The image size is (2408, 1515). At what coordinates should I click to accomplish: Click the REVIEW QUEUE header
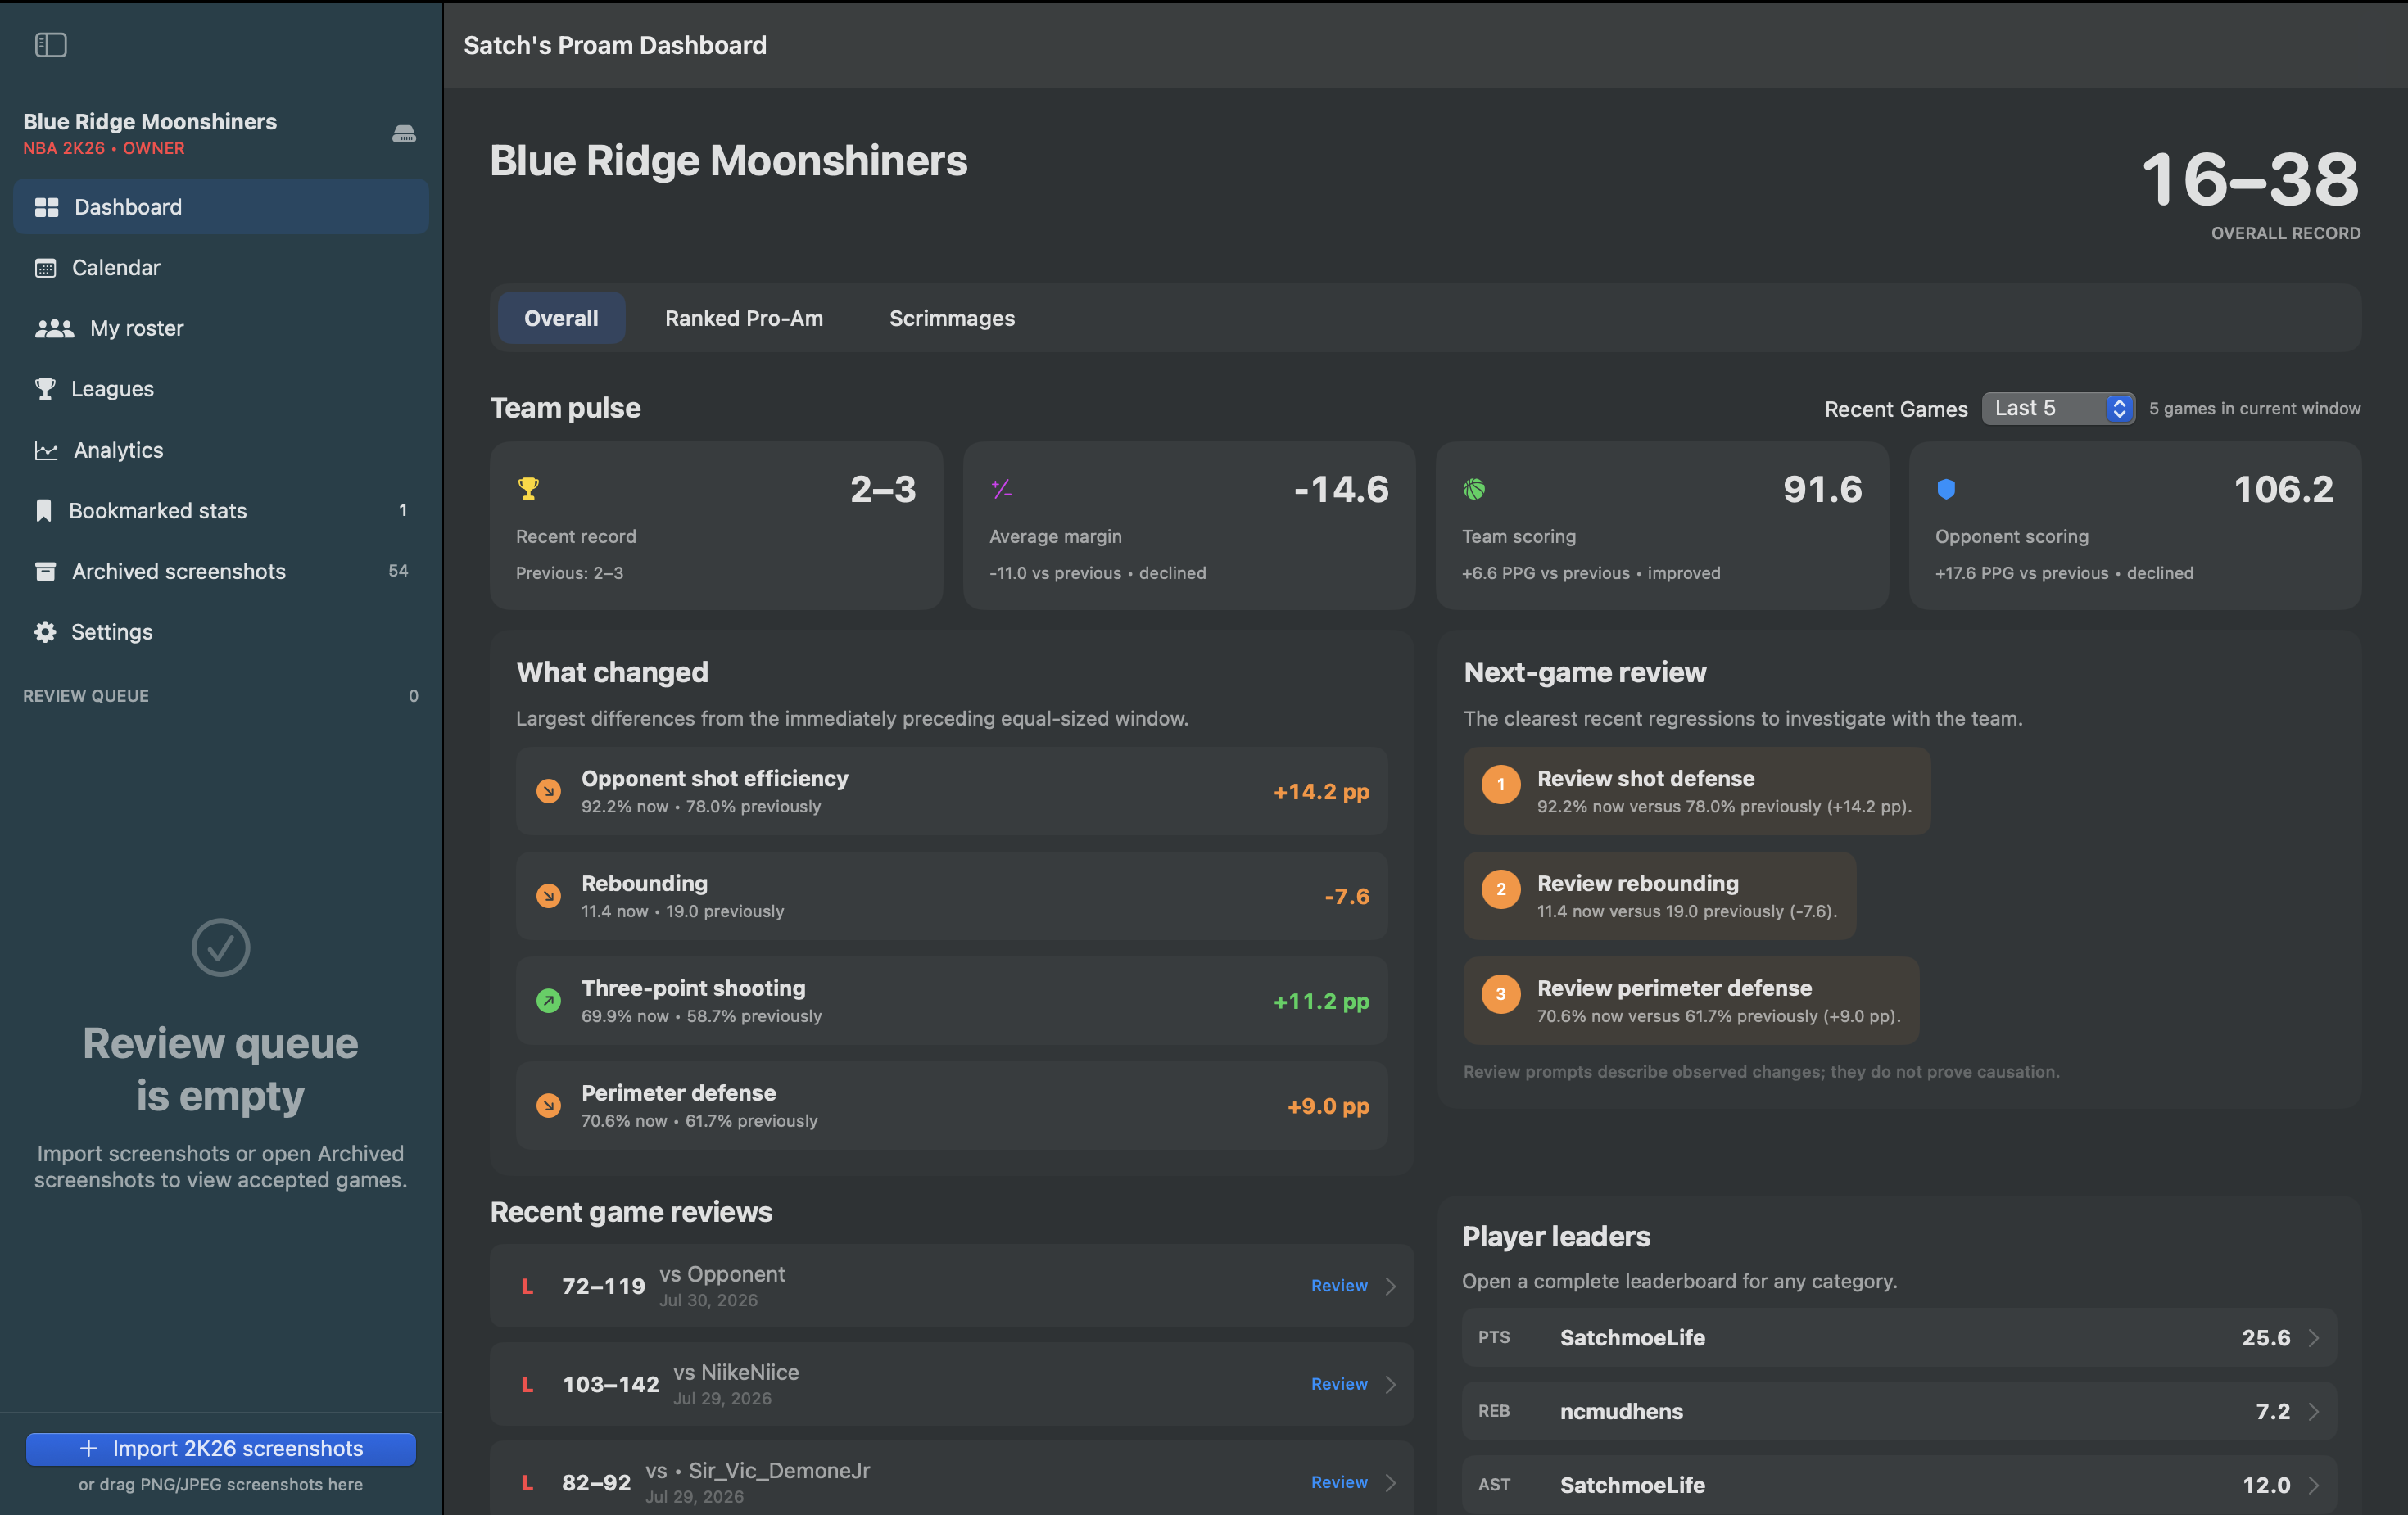[x=86, y=696]
